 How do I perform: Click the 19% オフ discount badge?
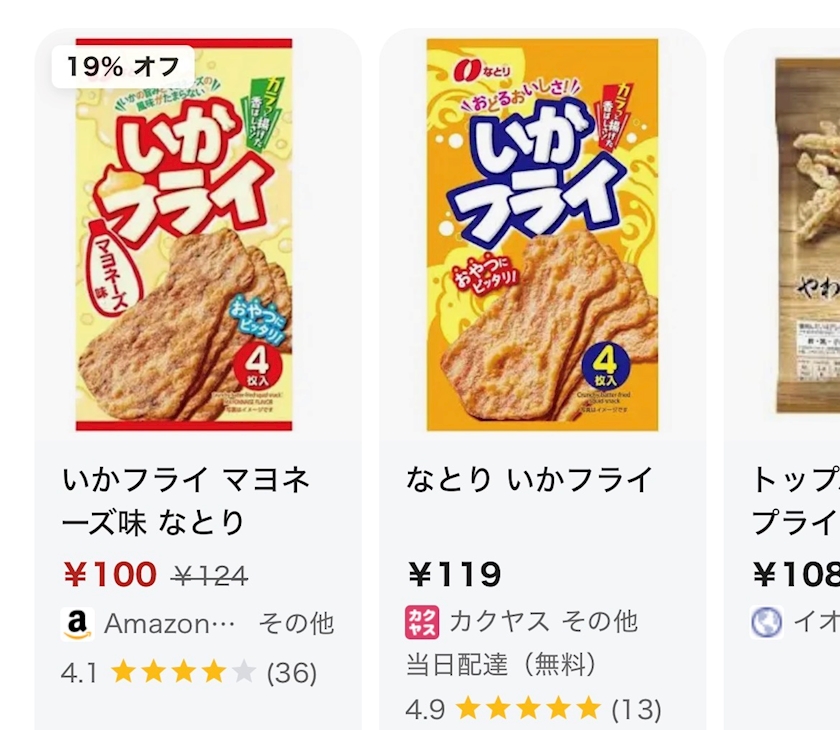pos(123,67)
